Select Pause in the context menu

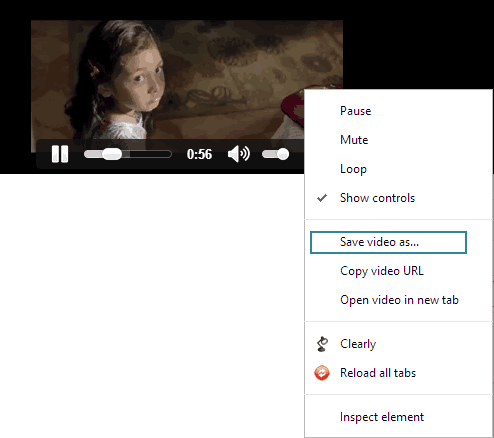click(398, 111)
